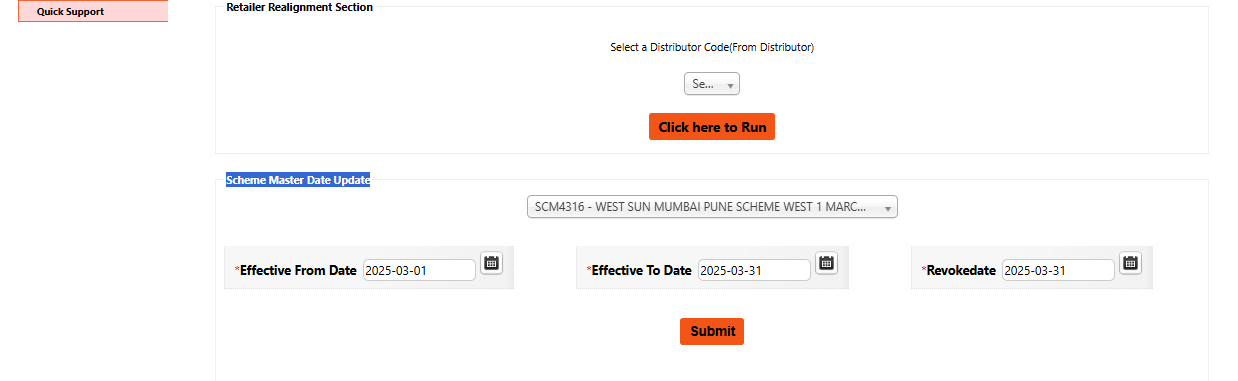
Task: Focus the Effective To Date field
Action: [x=754, y=270]
